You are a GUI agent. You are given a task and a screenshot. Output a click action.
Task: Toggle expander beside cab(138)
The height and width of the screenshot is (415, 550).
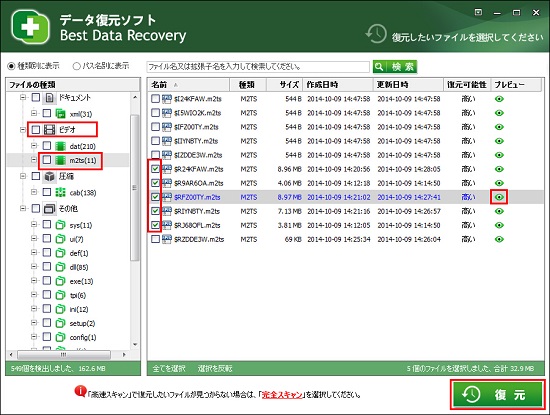pos(34,192)
